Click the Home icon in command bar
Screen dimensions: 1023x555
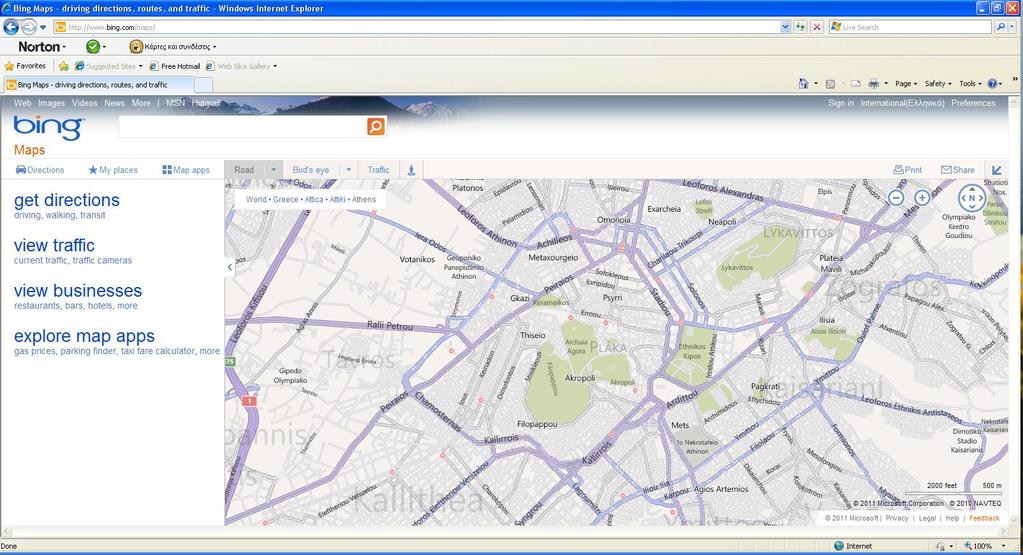pyautogui.click(x=803, y=83)
